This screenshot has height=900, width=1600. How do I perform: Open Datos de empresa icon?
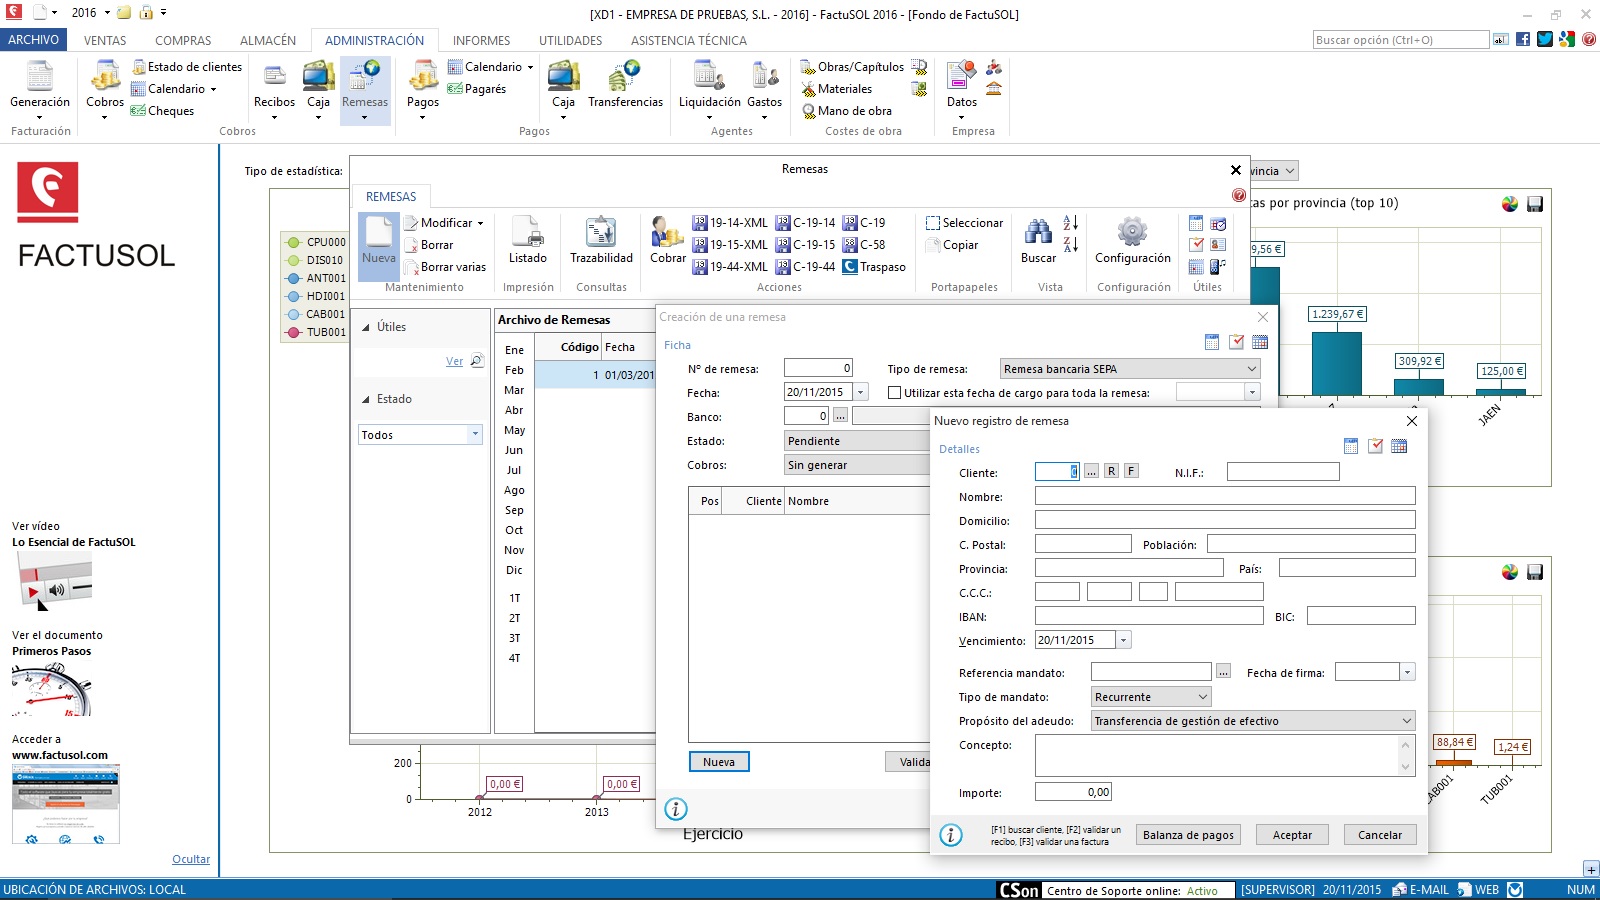click(x=961, y=88)
